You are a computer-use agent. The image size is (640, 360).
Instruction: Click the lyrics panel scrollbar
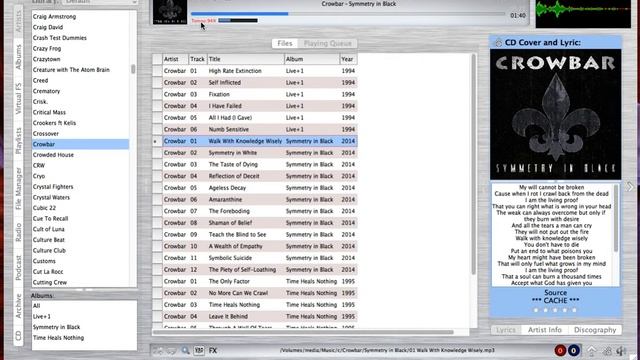pos(616,218)
